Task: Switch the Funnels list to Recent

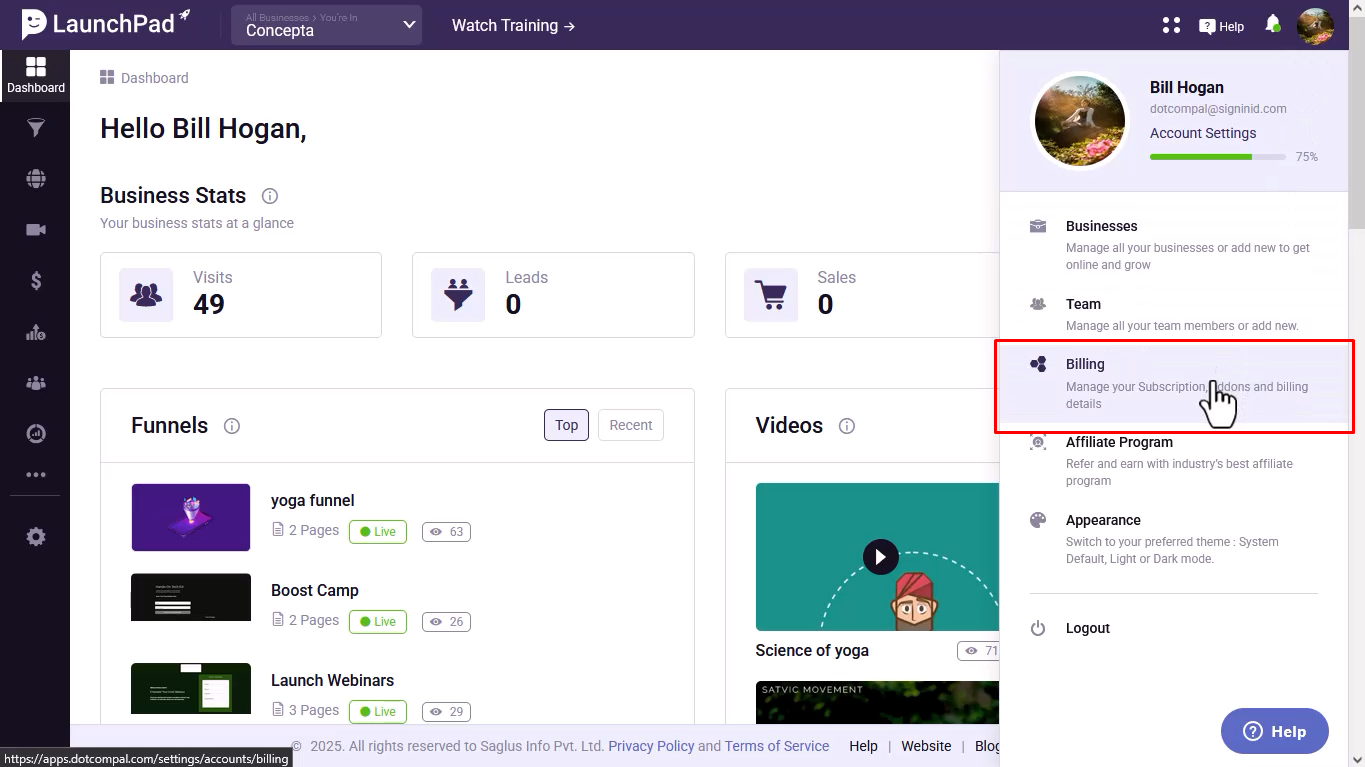Action: (631, 425)
